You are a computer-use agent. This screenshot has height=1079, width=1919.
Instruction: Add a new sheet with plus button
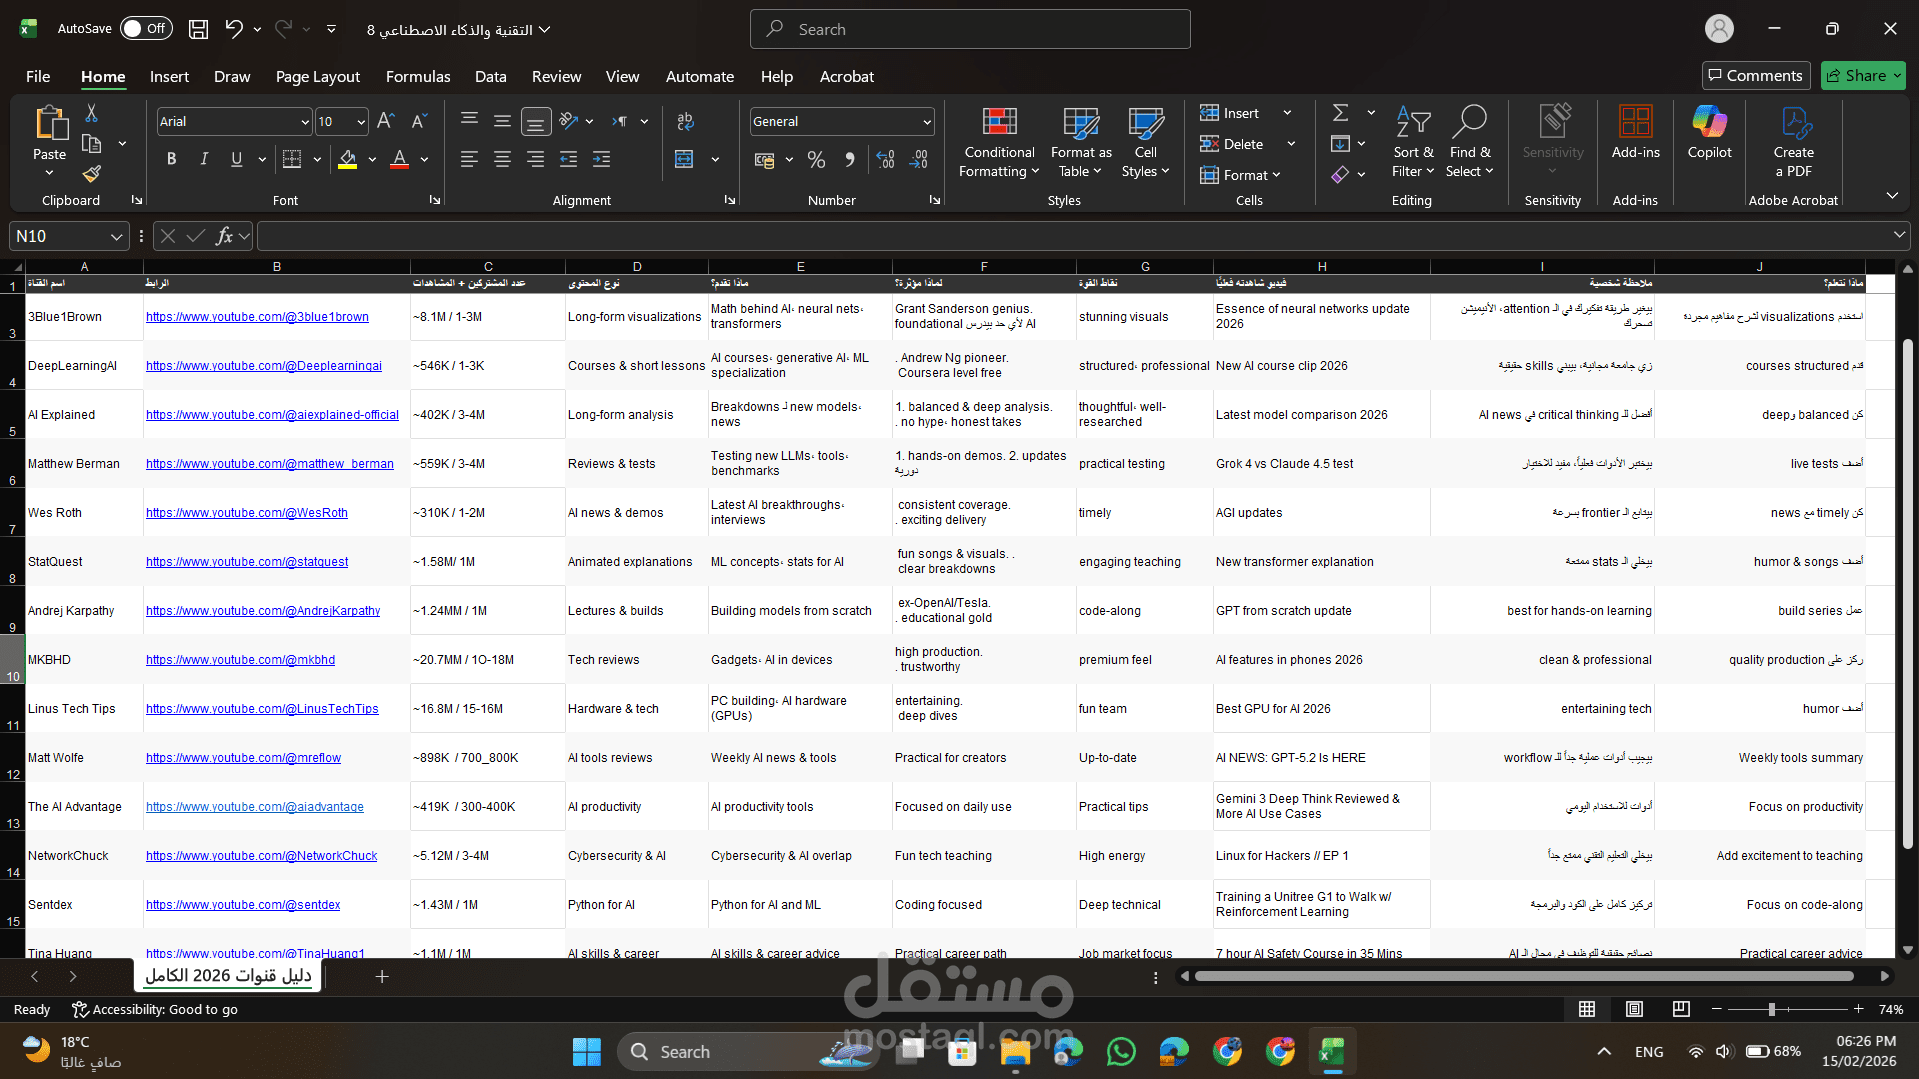point(382,976)
